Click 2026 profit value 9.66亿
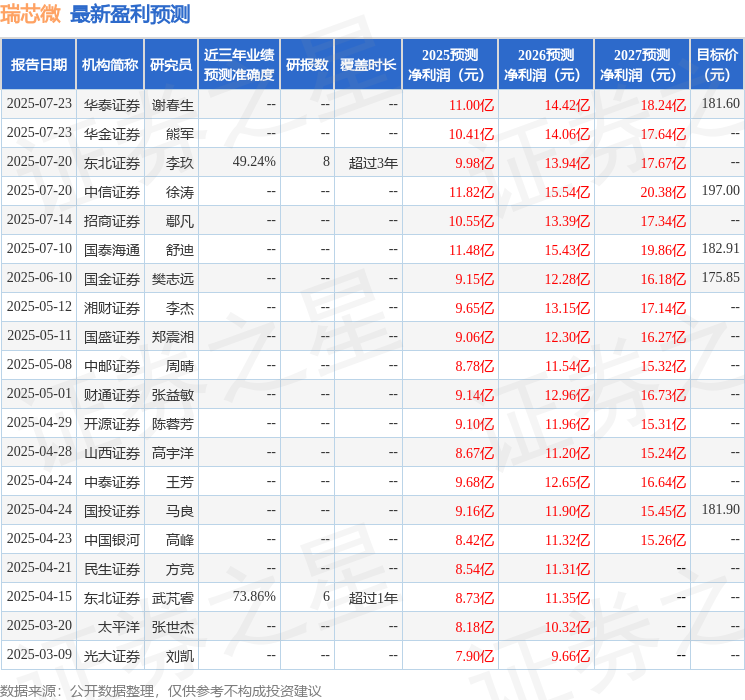The height and width of the screenshot is (700, 745). tap(570, 656)
